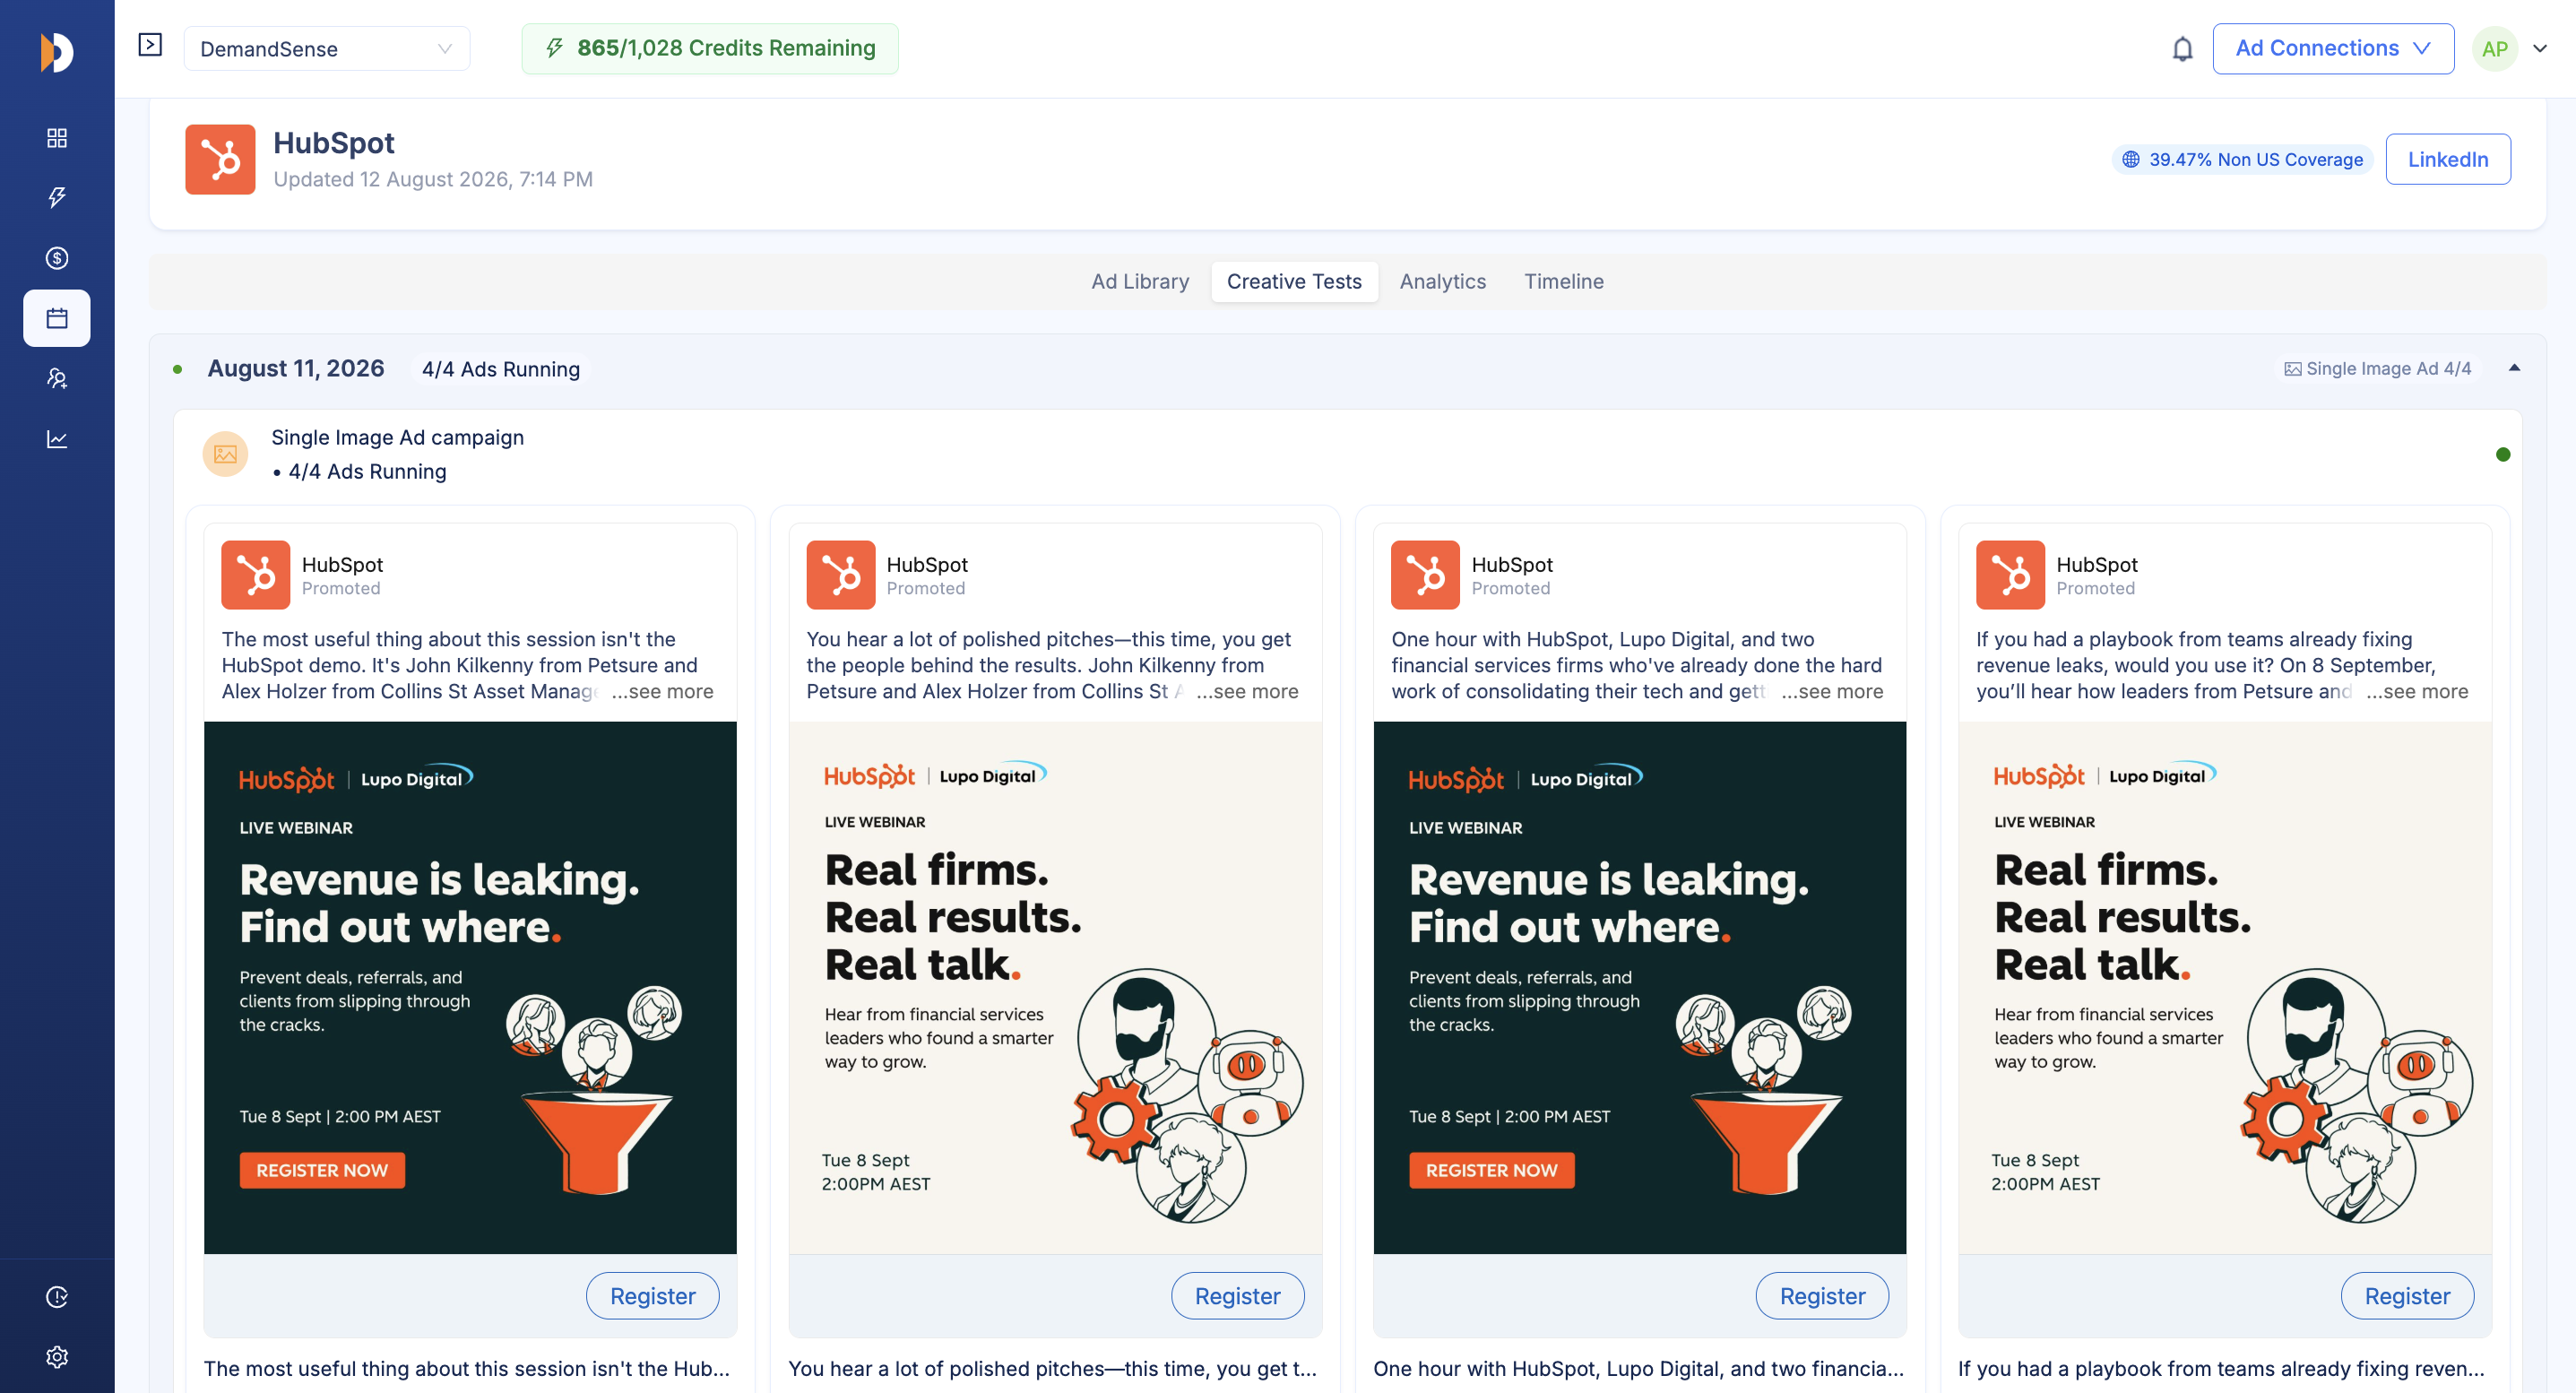Click the Single Image Ad campaign title
Viewport: 2576px width, 1393px height.
click(x=397, y=437)
